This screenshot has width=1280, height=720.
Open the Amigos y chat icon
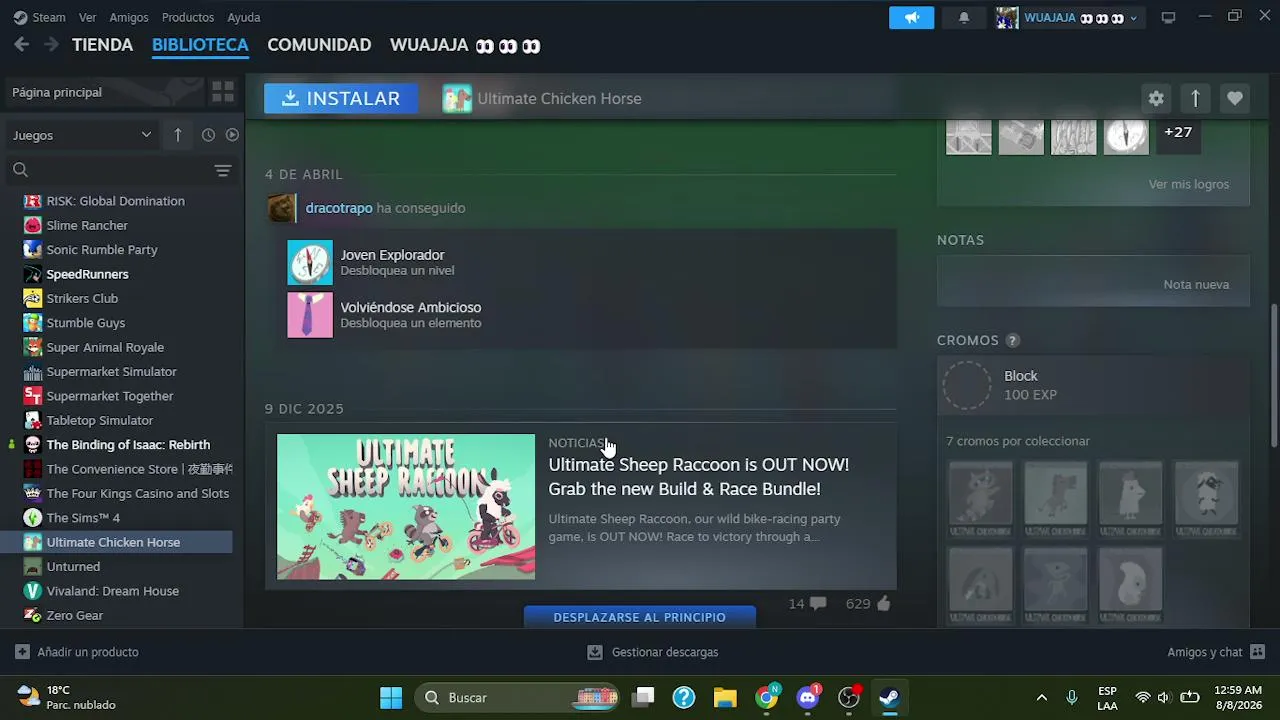coord(1258,652)
